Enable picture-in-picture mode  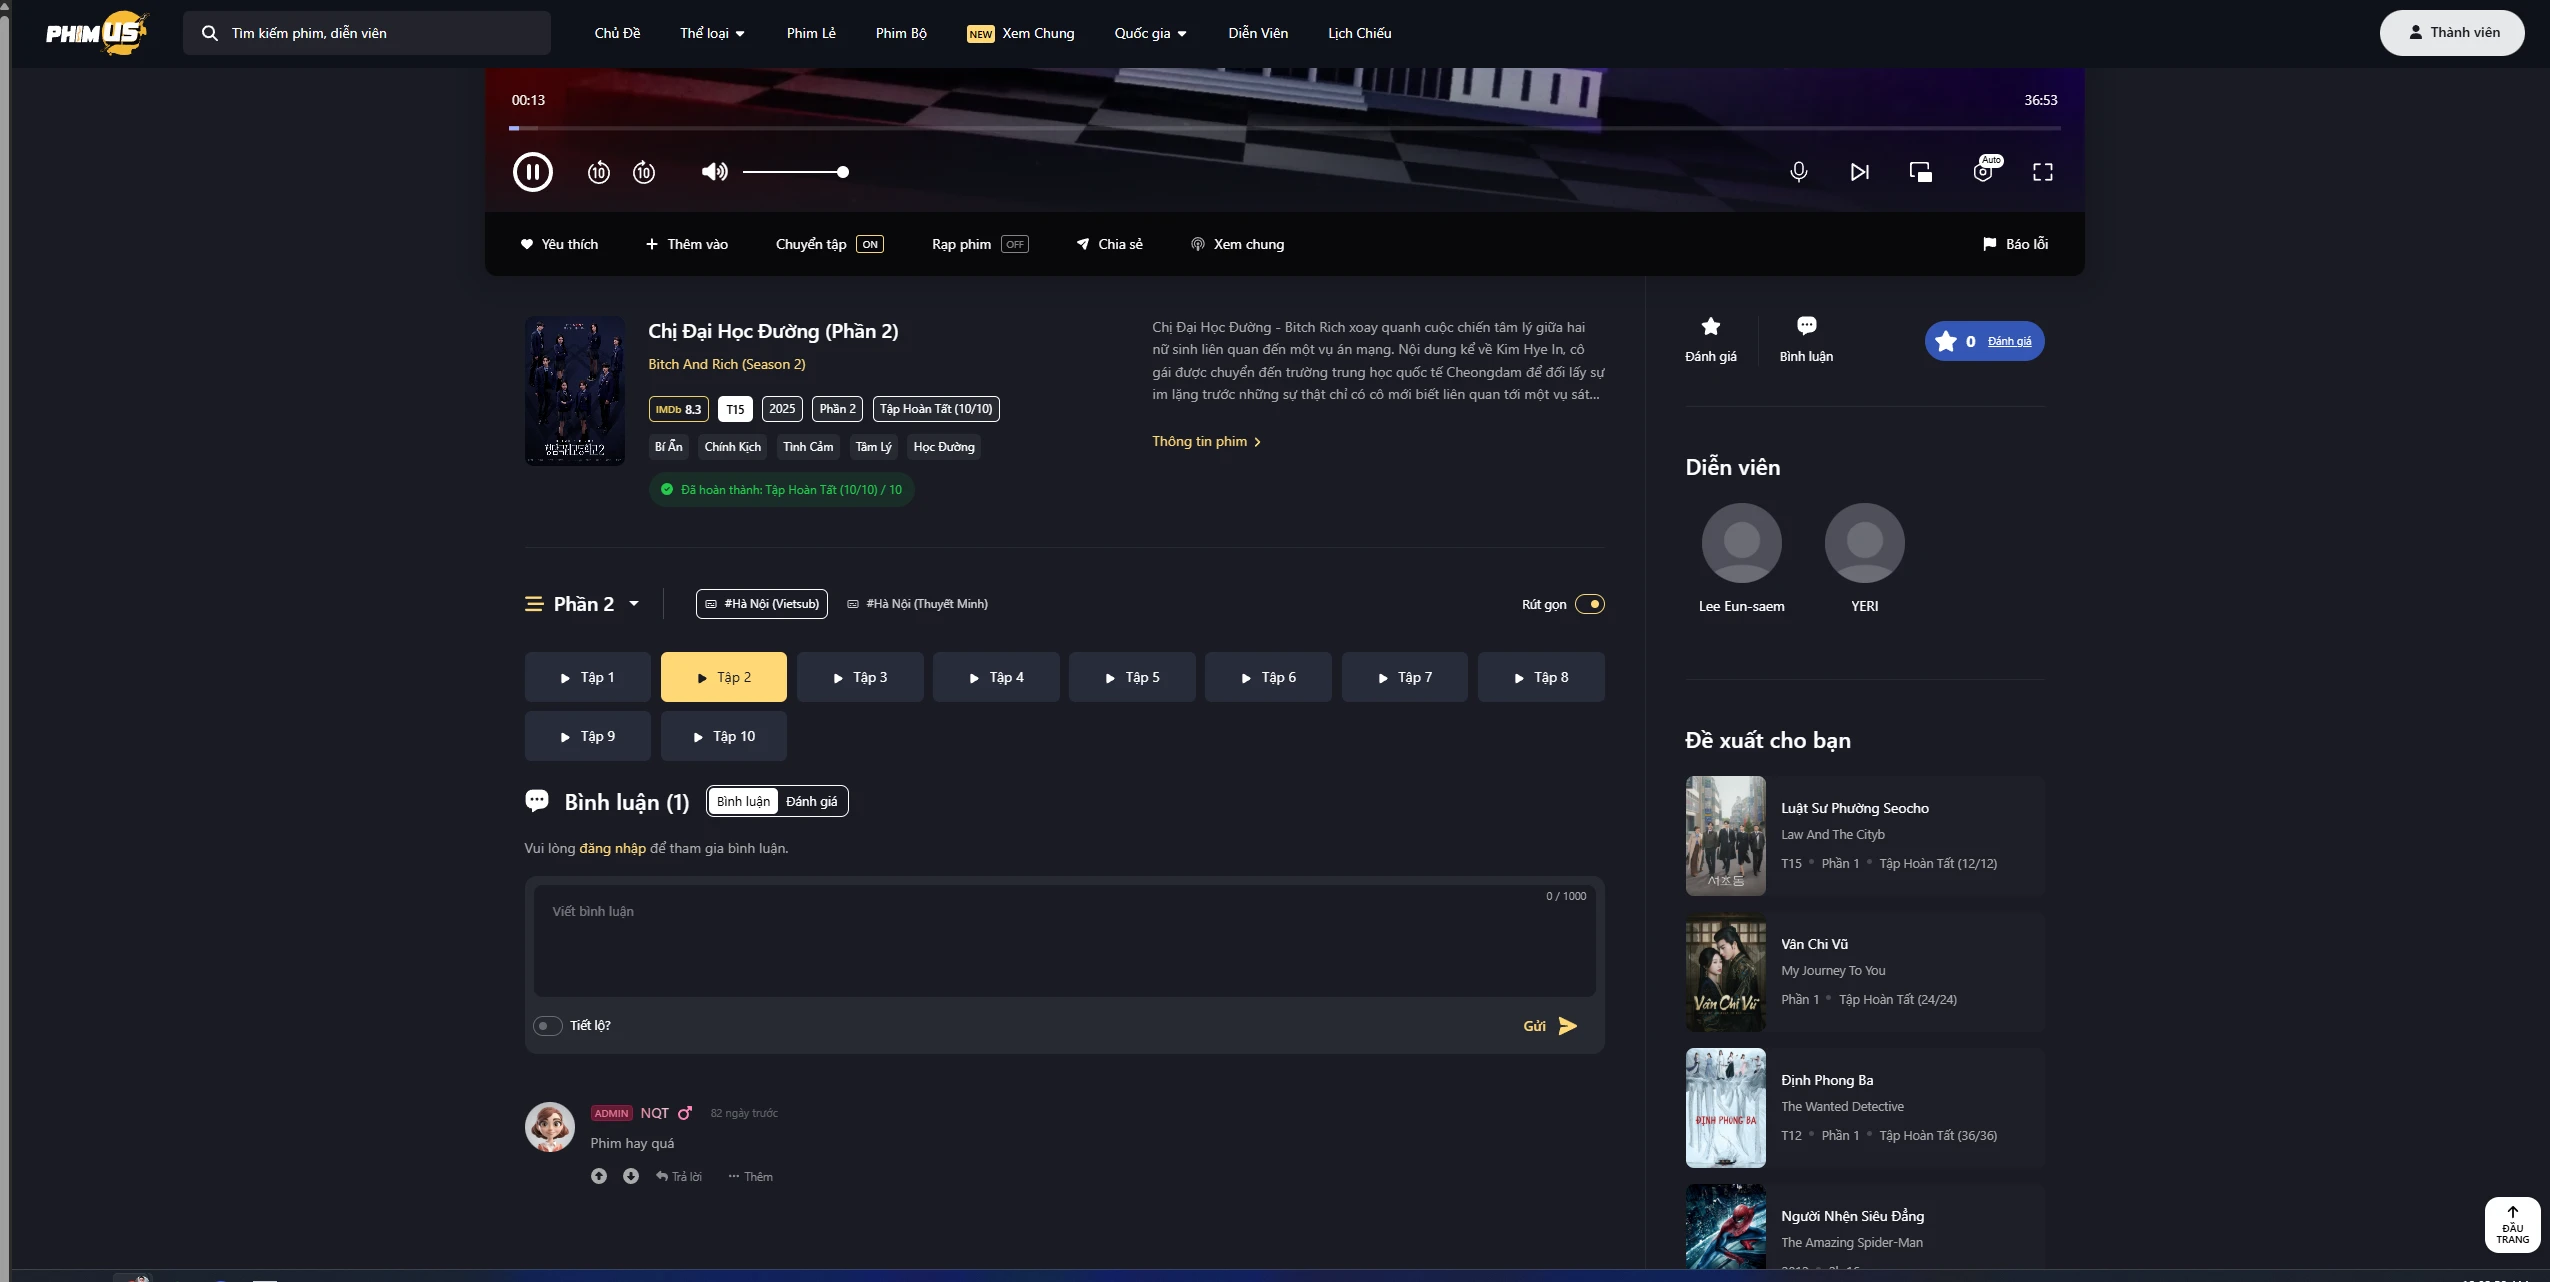point(1920,171)
